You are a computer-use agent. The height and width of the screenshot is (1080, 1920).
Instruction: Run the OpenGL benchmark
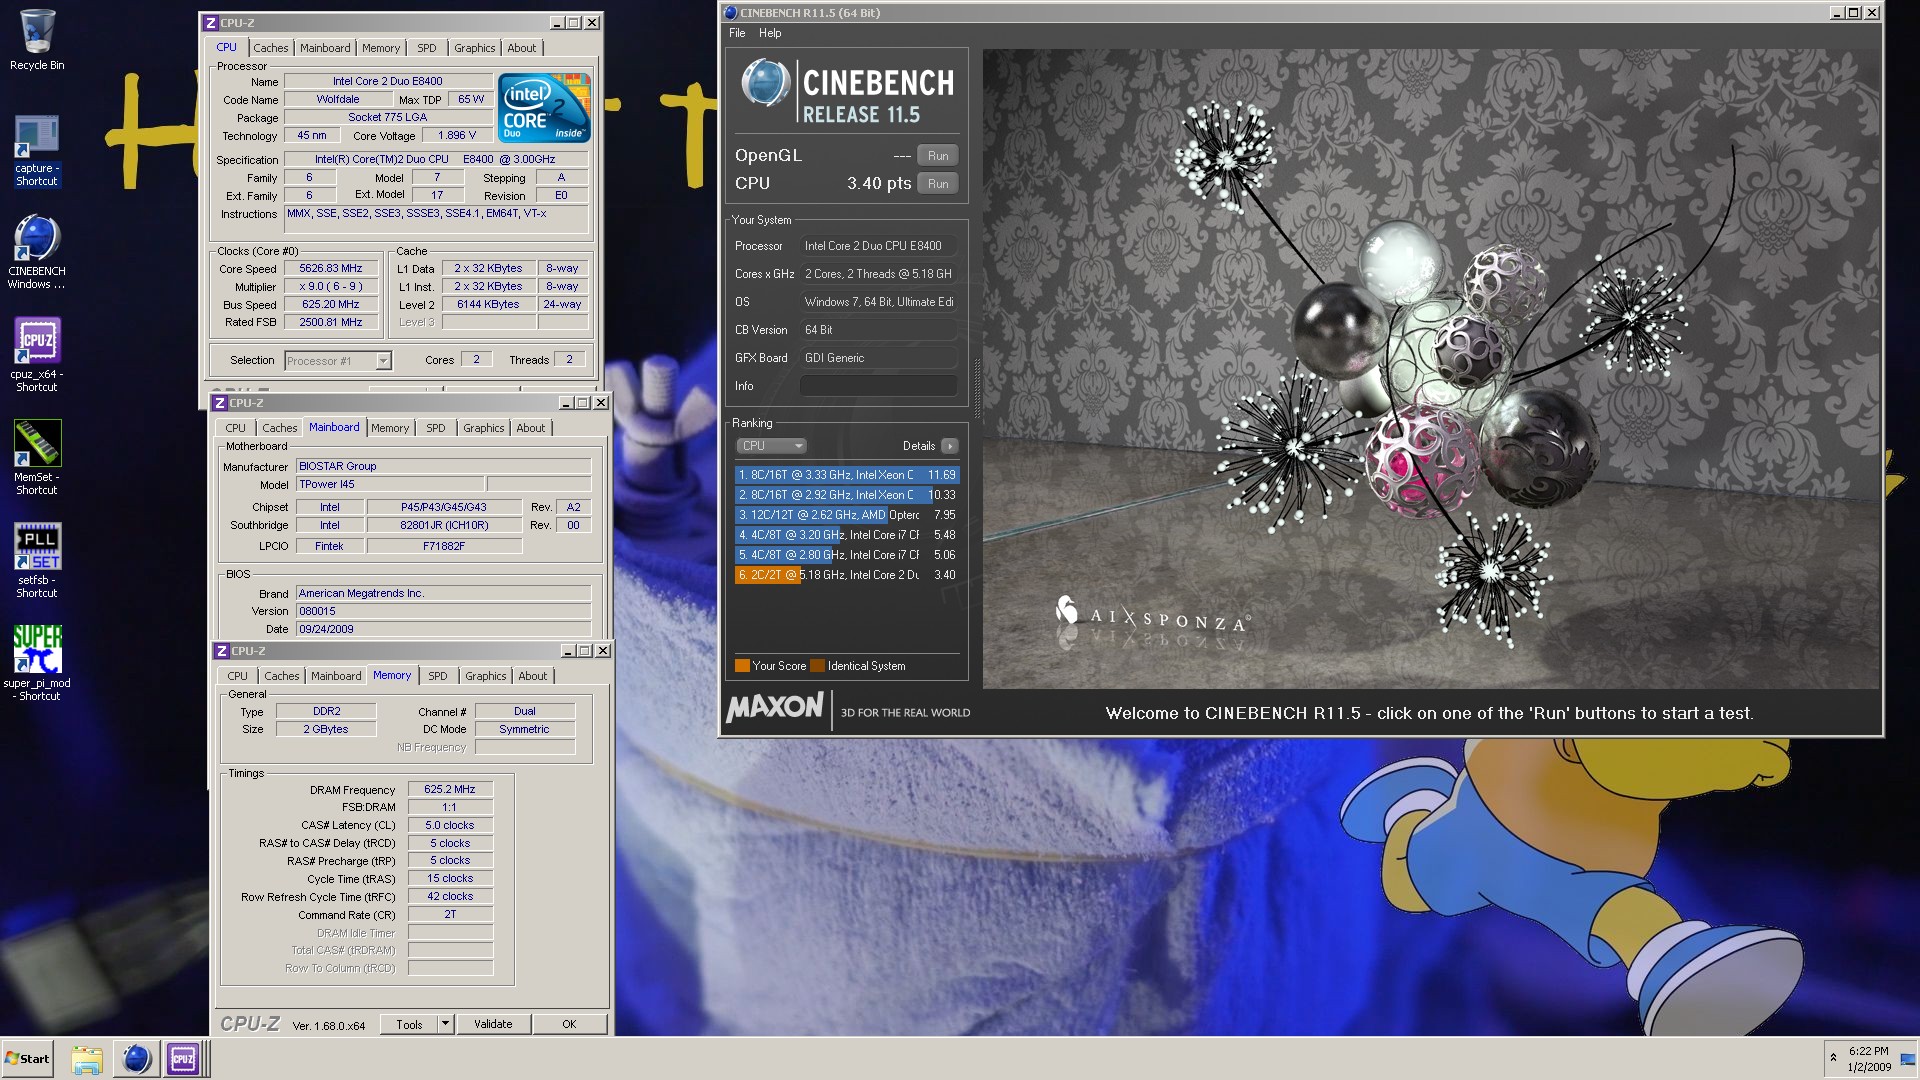(938, 156)
